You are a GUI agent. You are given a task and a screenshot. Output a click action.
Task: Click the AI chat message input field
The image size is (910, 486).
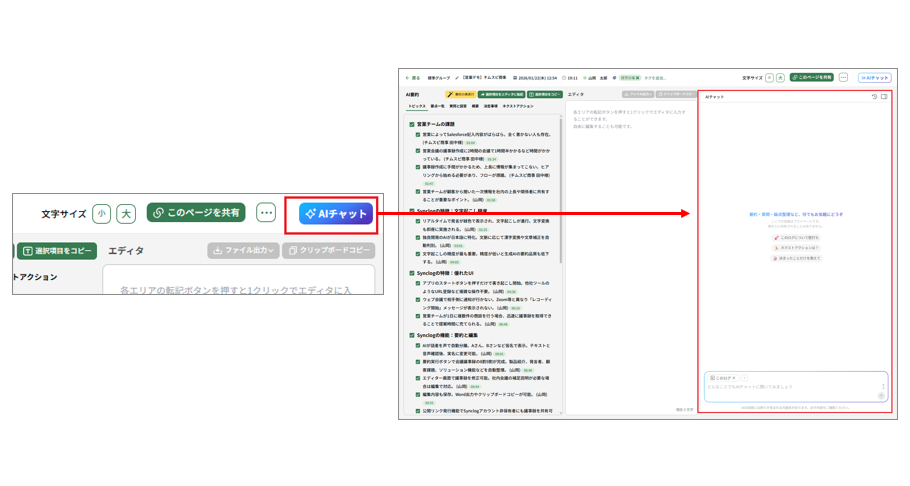[x=792, y=387]
